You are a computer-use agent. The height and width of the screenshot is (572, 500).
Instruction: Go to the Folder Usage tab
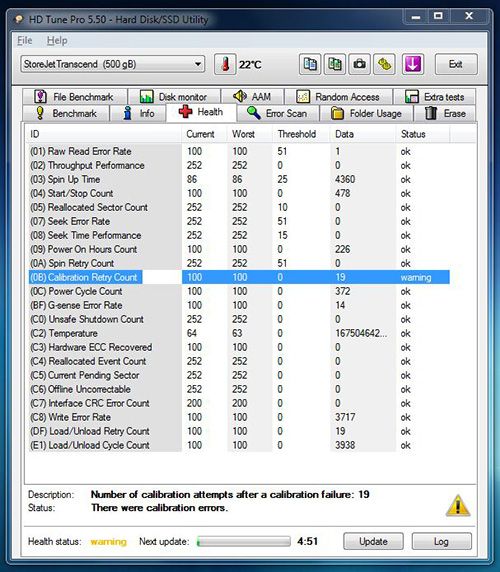[x=367, y=113]
